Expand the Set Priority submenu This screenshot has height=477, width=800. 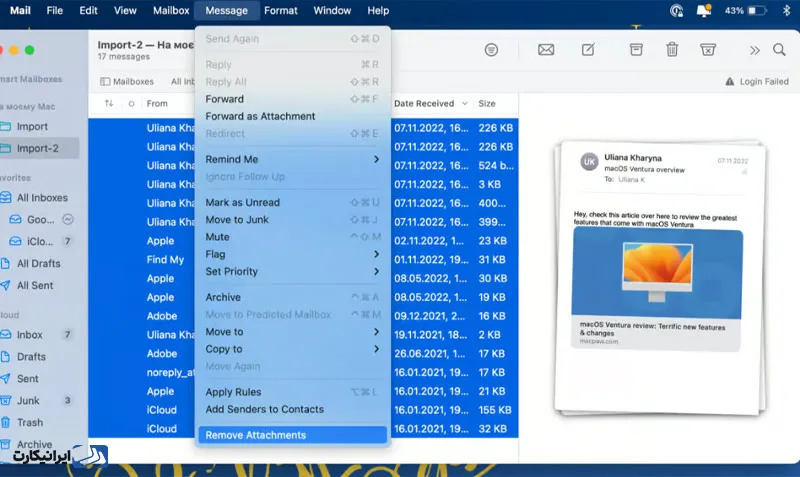[x=292, y=271]
